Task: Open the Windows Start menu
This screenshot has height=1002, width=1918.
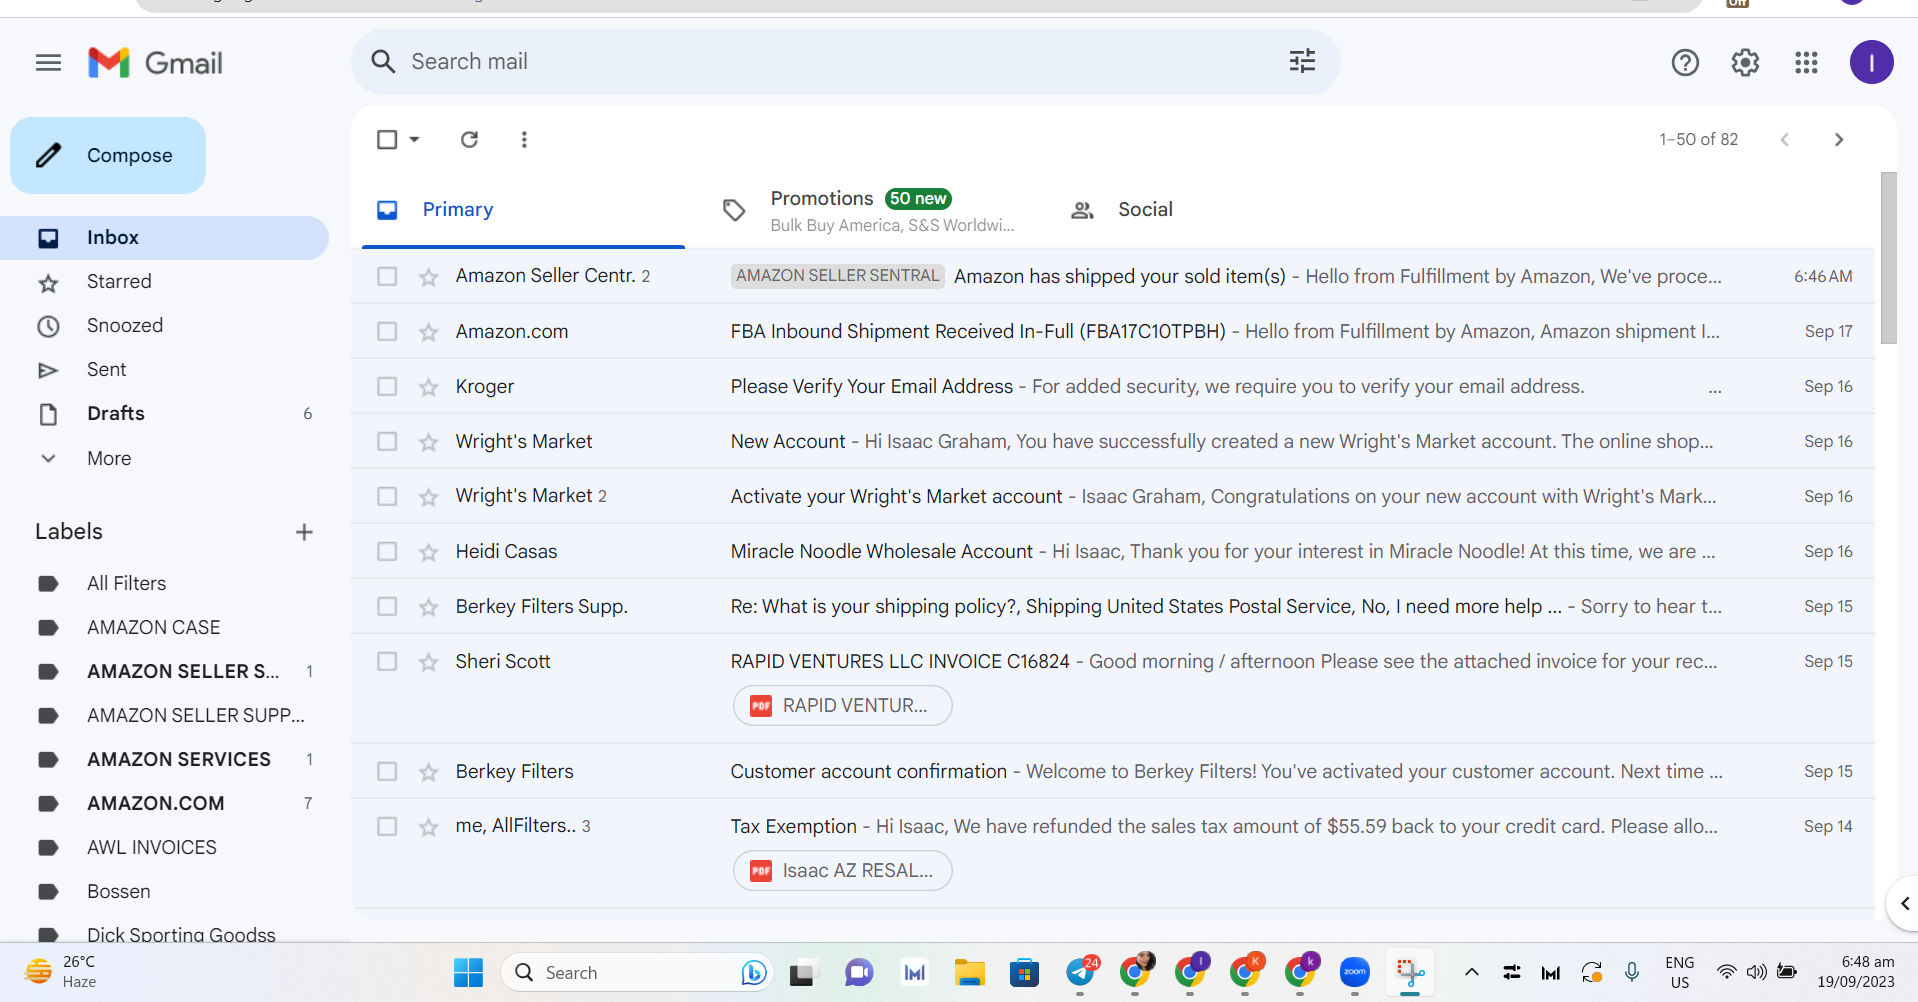Action: (x=468, y=972)
